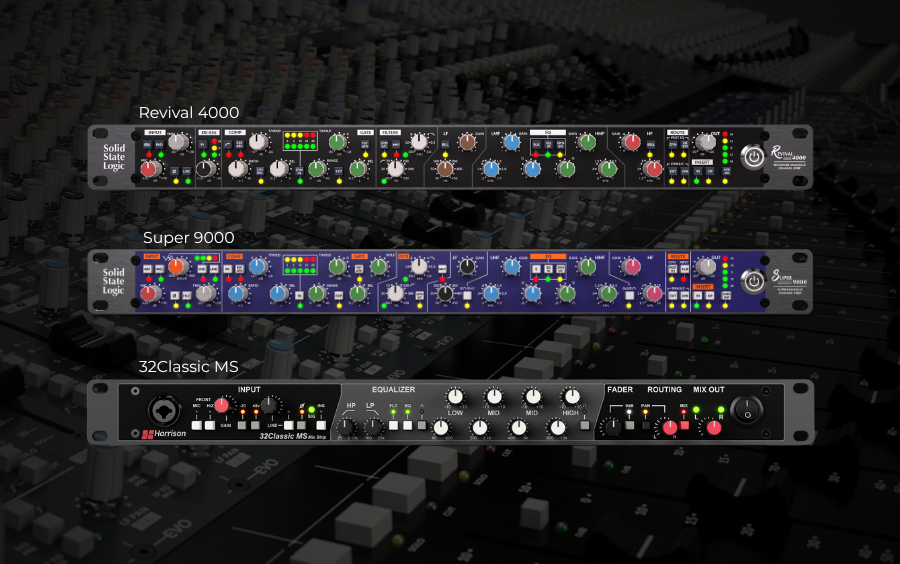Click the 32Classic MS fader knob

610,428
